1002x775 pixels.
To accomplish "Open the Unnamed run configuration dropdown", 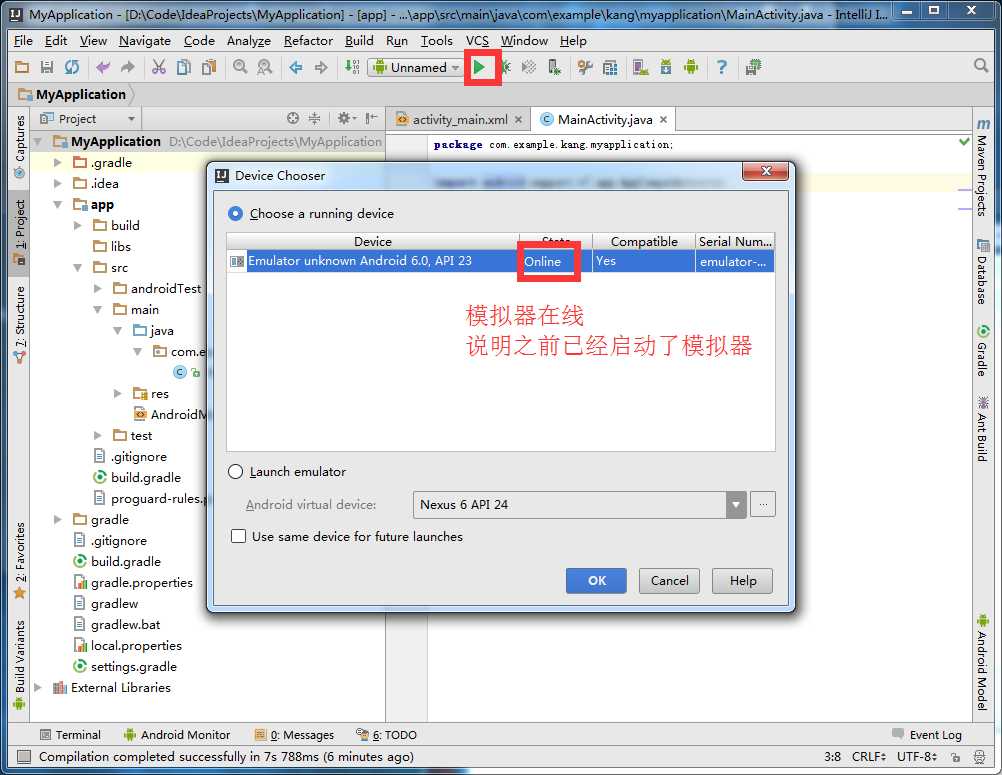I will (416, 67).
